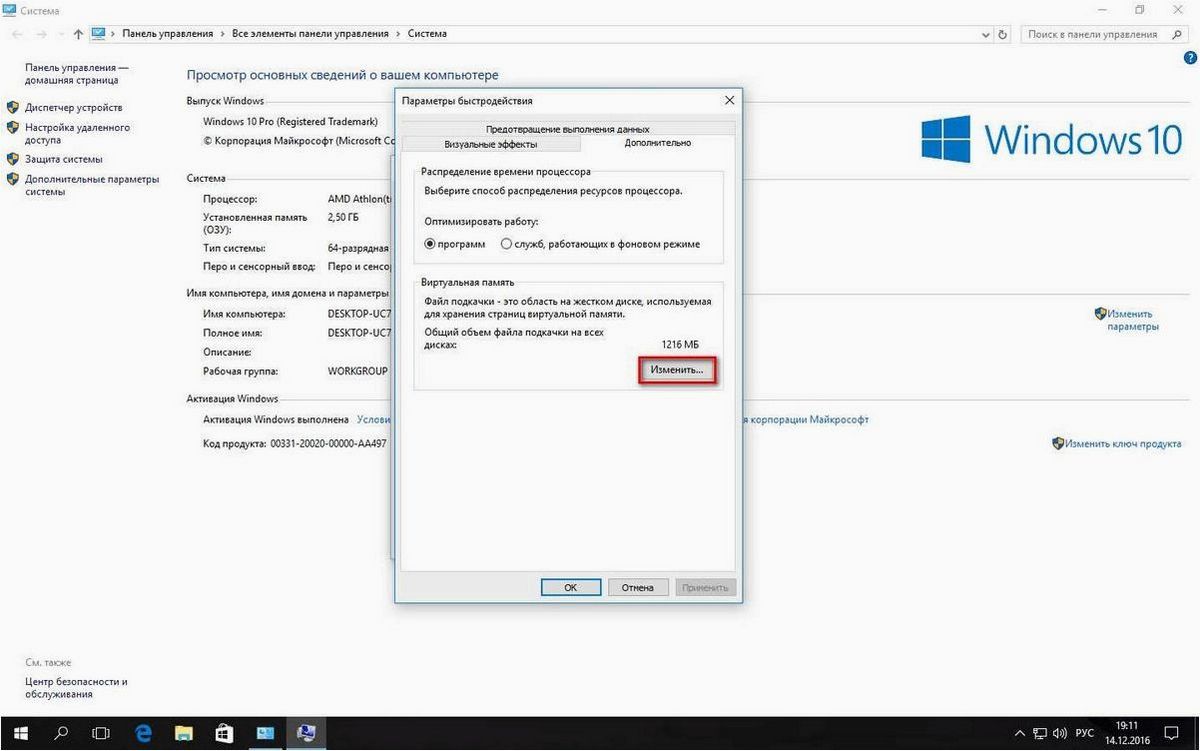Open Task View on the taskbar
The height and width of the screenshot is (751, 1200).
tap(100, 734)
